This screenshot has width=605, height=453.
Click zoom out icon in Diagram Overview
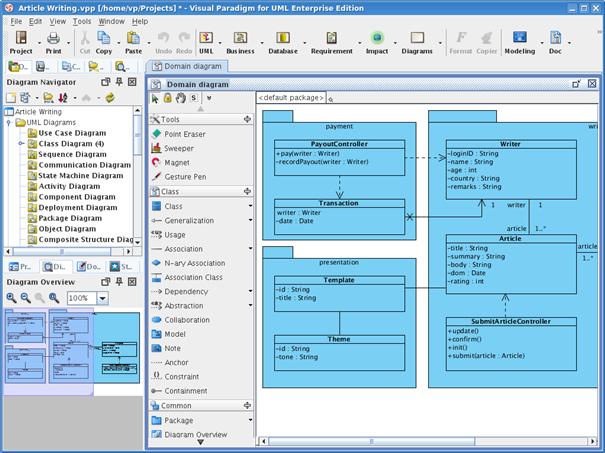(25, 297)
